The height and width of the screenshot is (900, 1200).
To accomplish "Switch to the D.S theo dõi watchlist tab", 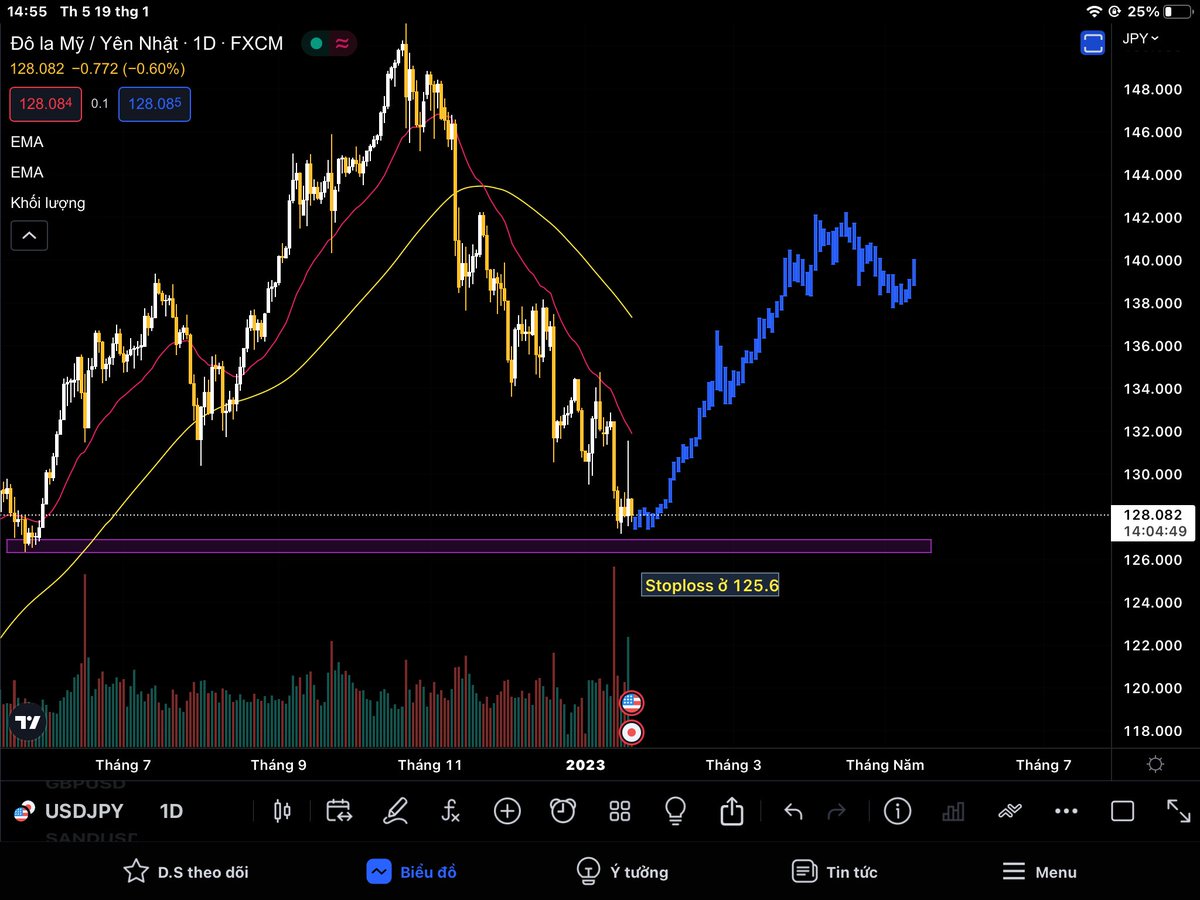I will click(186, 872).
